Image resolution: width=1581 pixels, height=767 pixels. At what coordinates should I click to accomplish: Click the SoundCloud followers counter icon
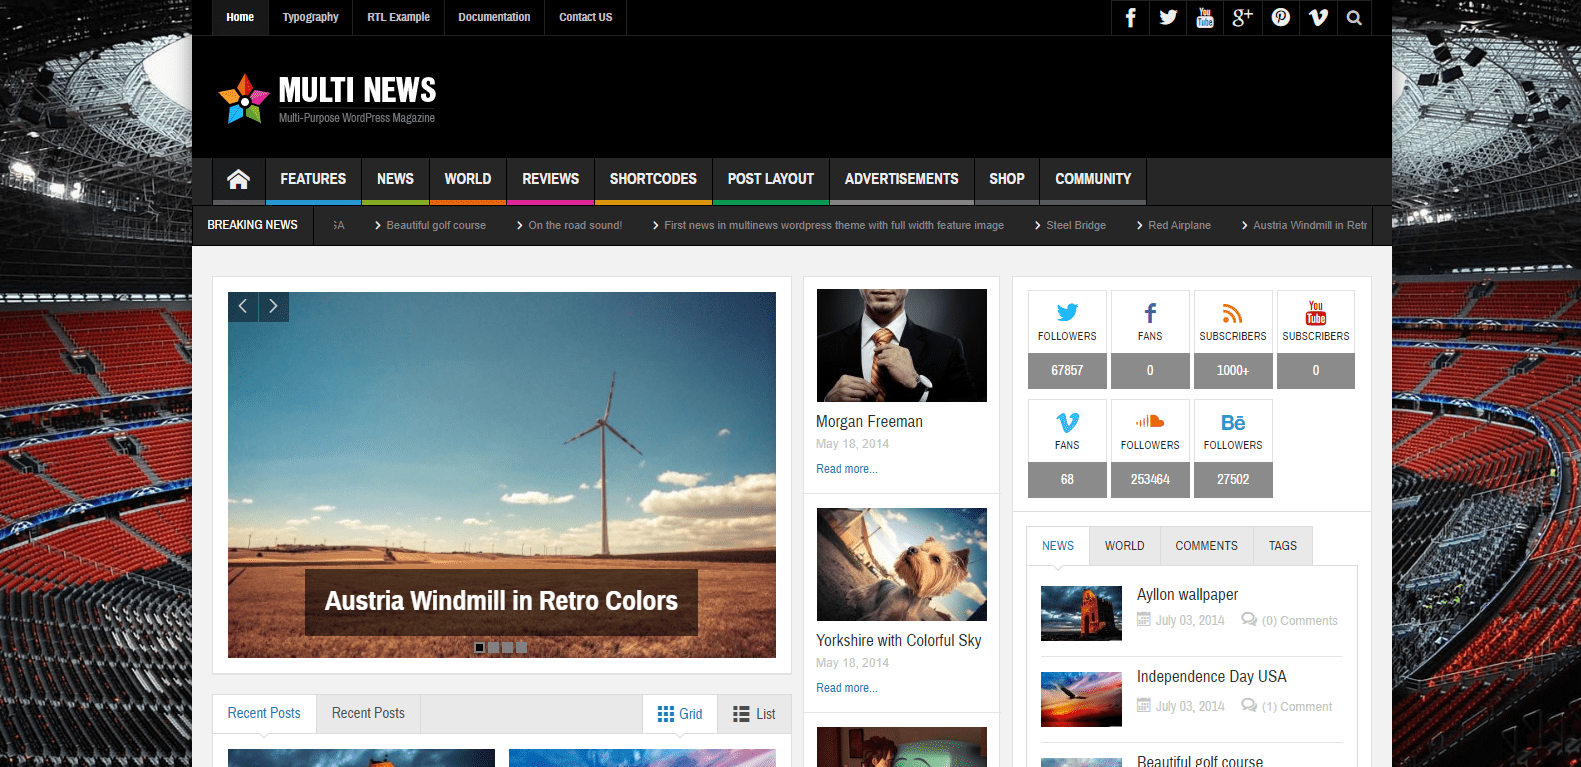click(1150, 422)
